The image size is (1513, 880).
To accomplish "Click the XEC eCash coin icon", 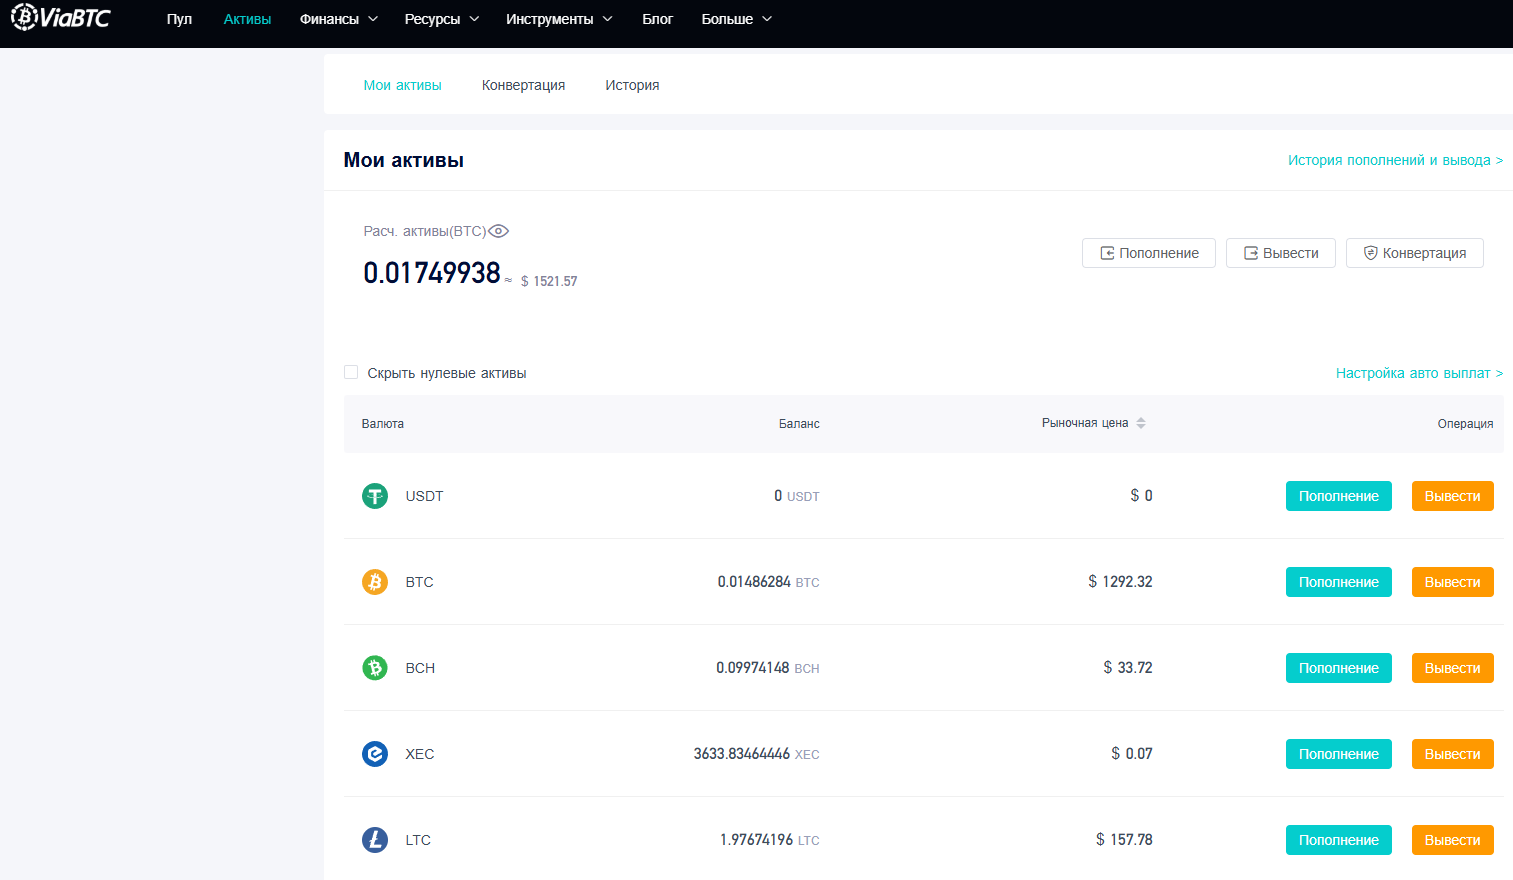I will point(375,754).
